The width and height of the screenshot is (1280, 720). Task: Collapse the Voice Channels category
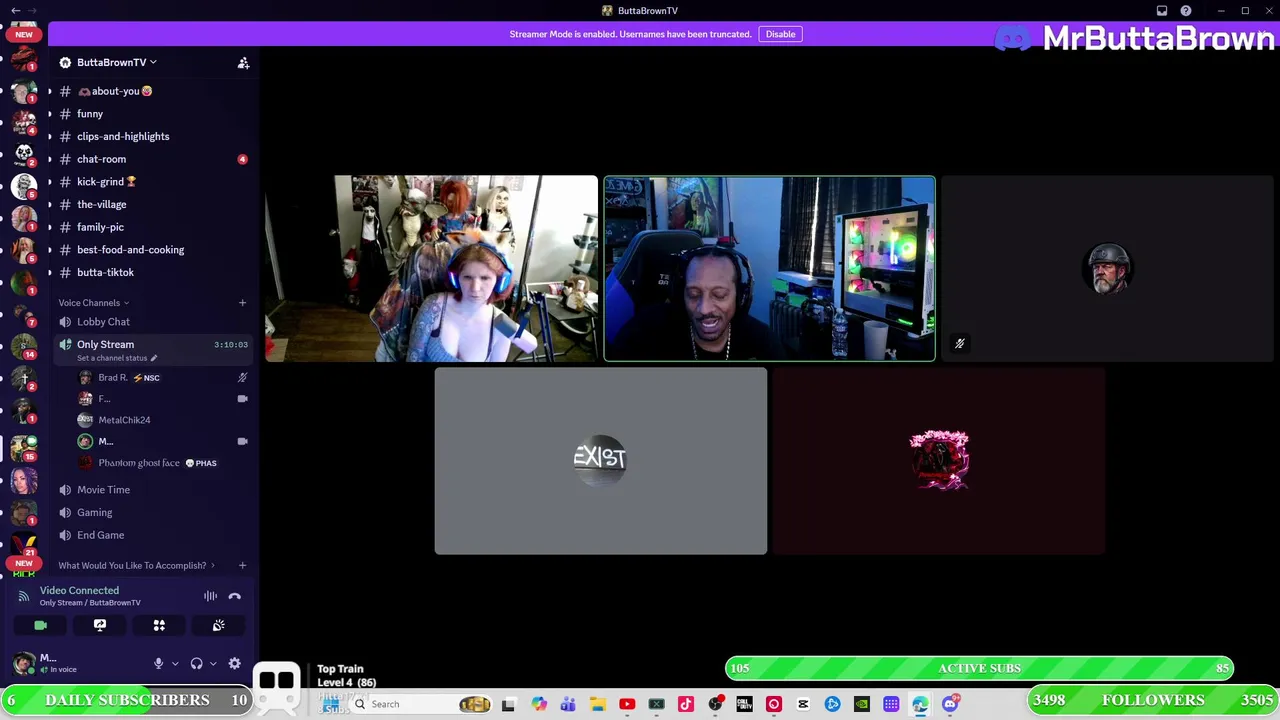click(x=93, y=303)
